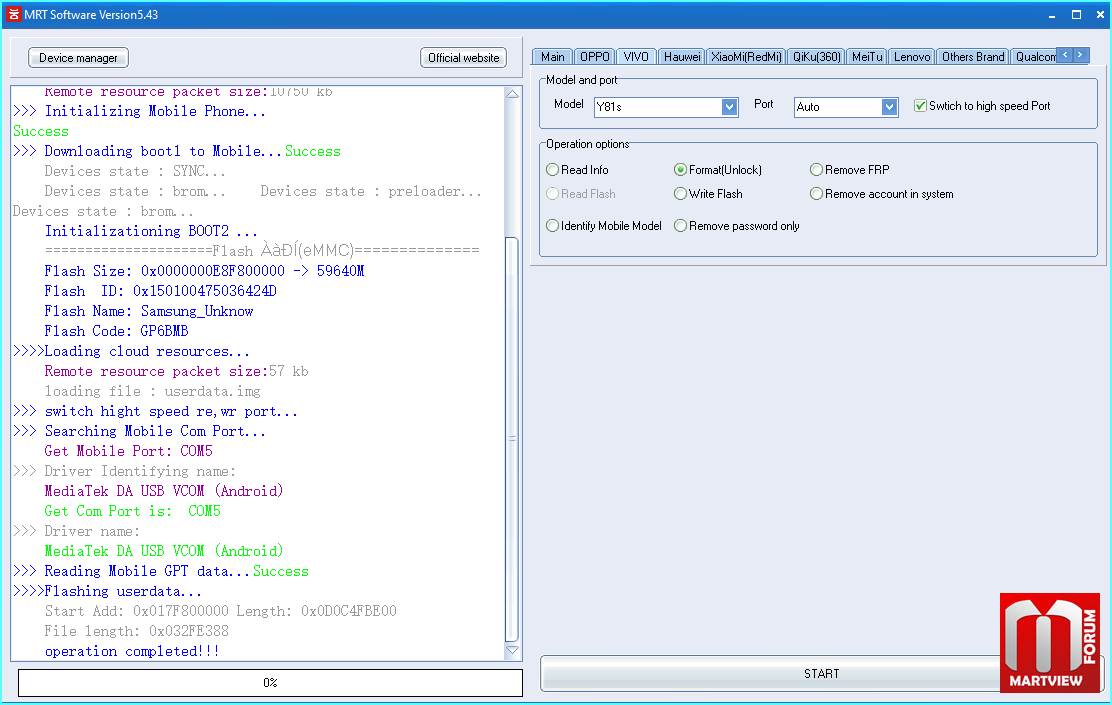Screen dimensions: 1112x705
Task: Choose the Write Flash option
Action: (x=708, y=194)
